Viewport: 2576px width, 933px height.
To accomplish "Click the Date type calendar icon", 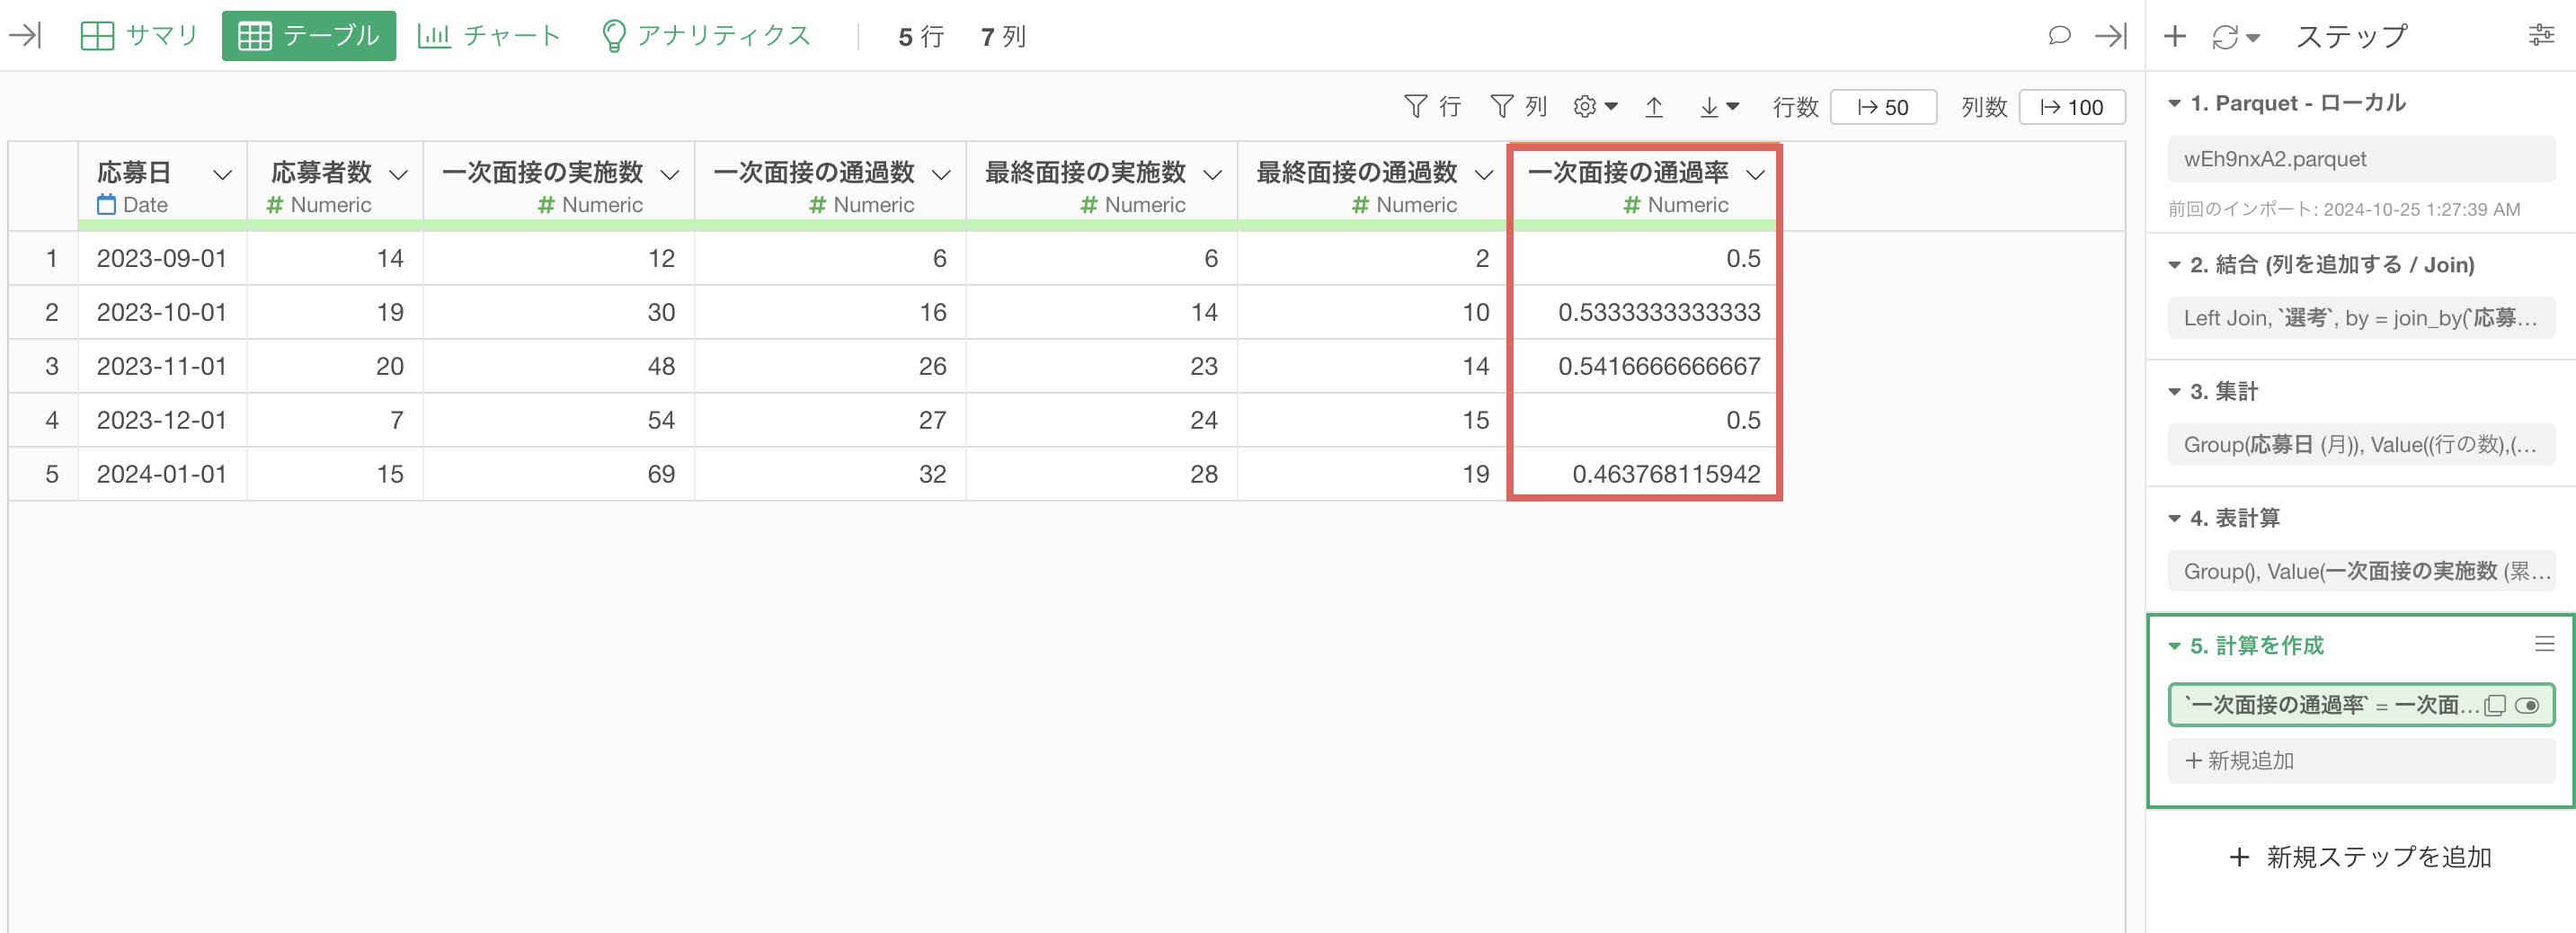I will 106,205.
